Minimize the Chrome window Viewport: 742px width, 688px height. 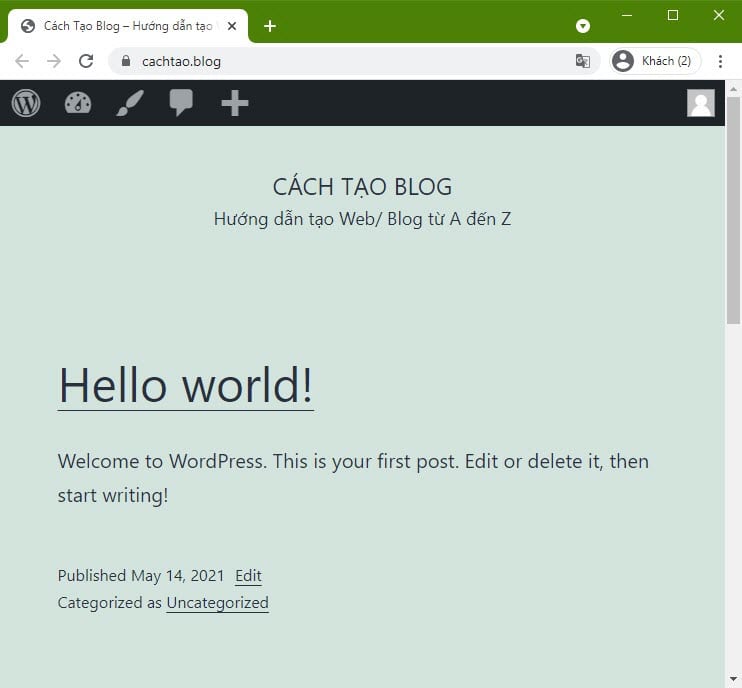pos(627,15)
